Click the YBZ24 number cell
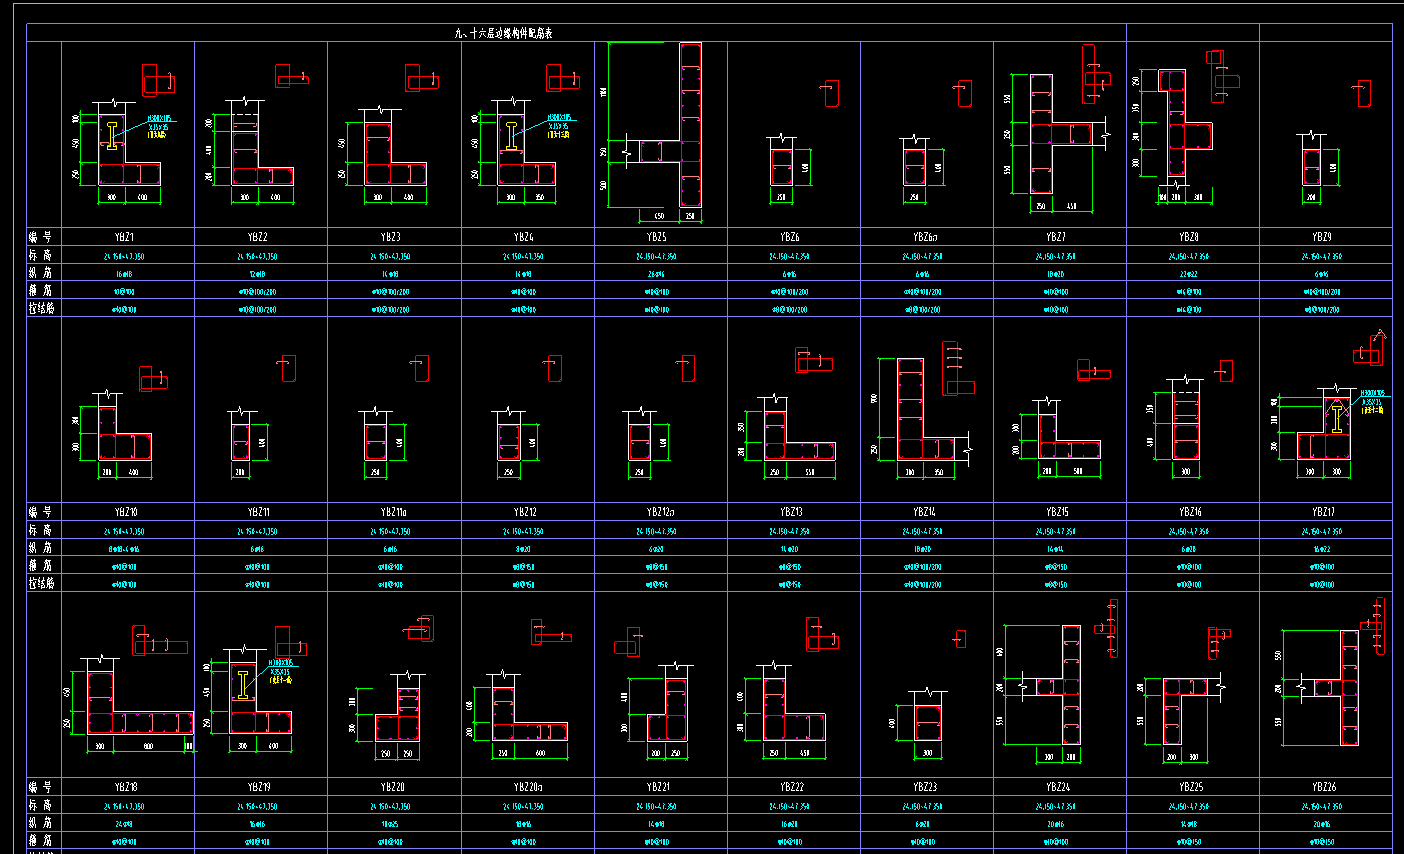Screen dimensions: 1404x854 (1060, 787)
